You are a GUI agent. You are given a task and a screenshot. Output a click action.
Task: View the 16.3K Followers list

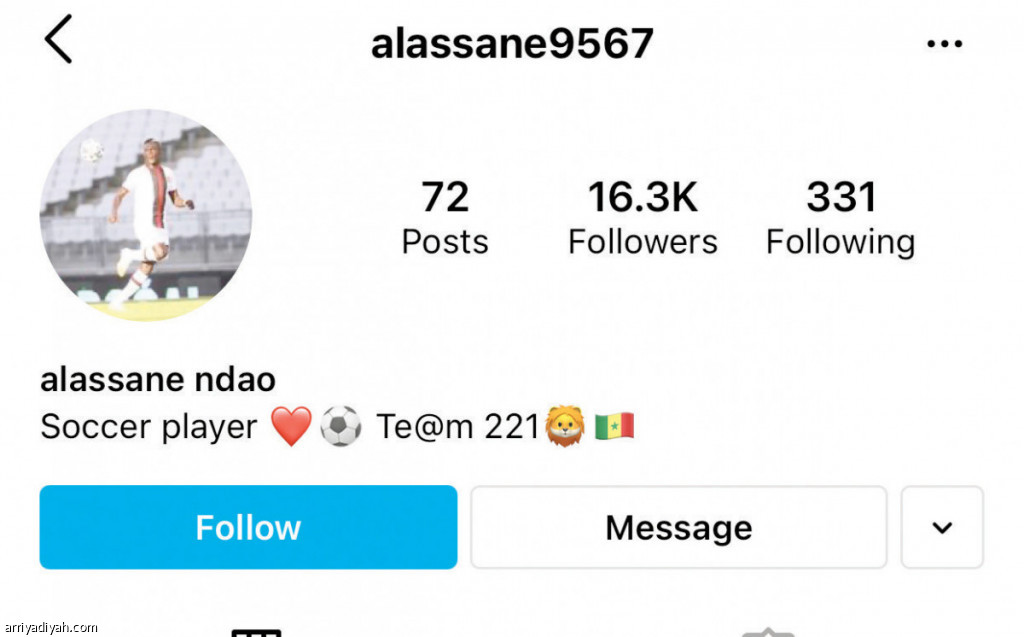643,218
